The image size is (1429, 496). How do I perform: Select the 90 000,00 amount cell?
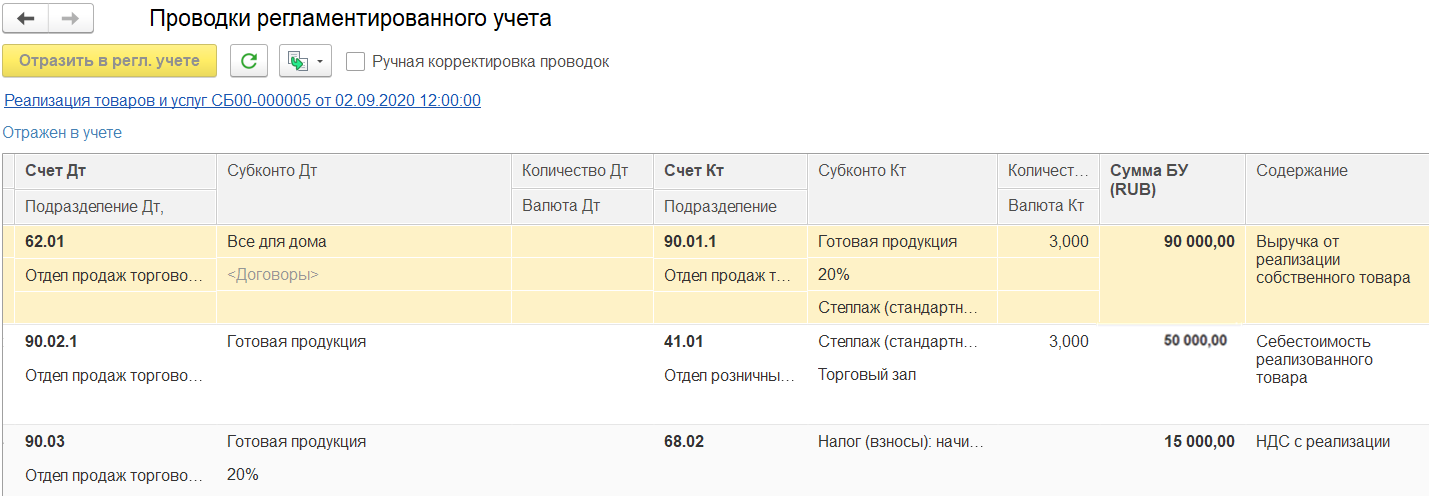1172,241
